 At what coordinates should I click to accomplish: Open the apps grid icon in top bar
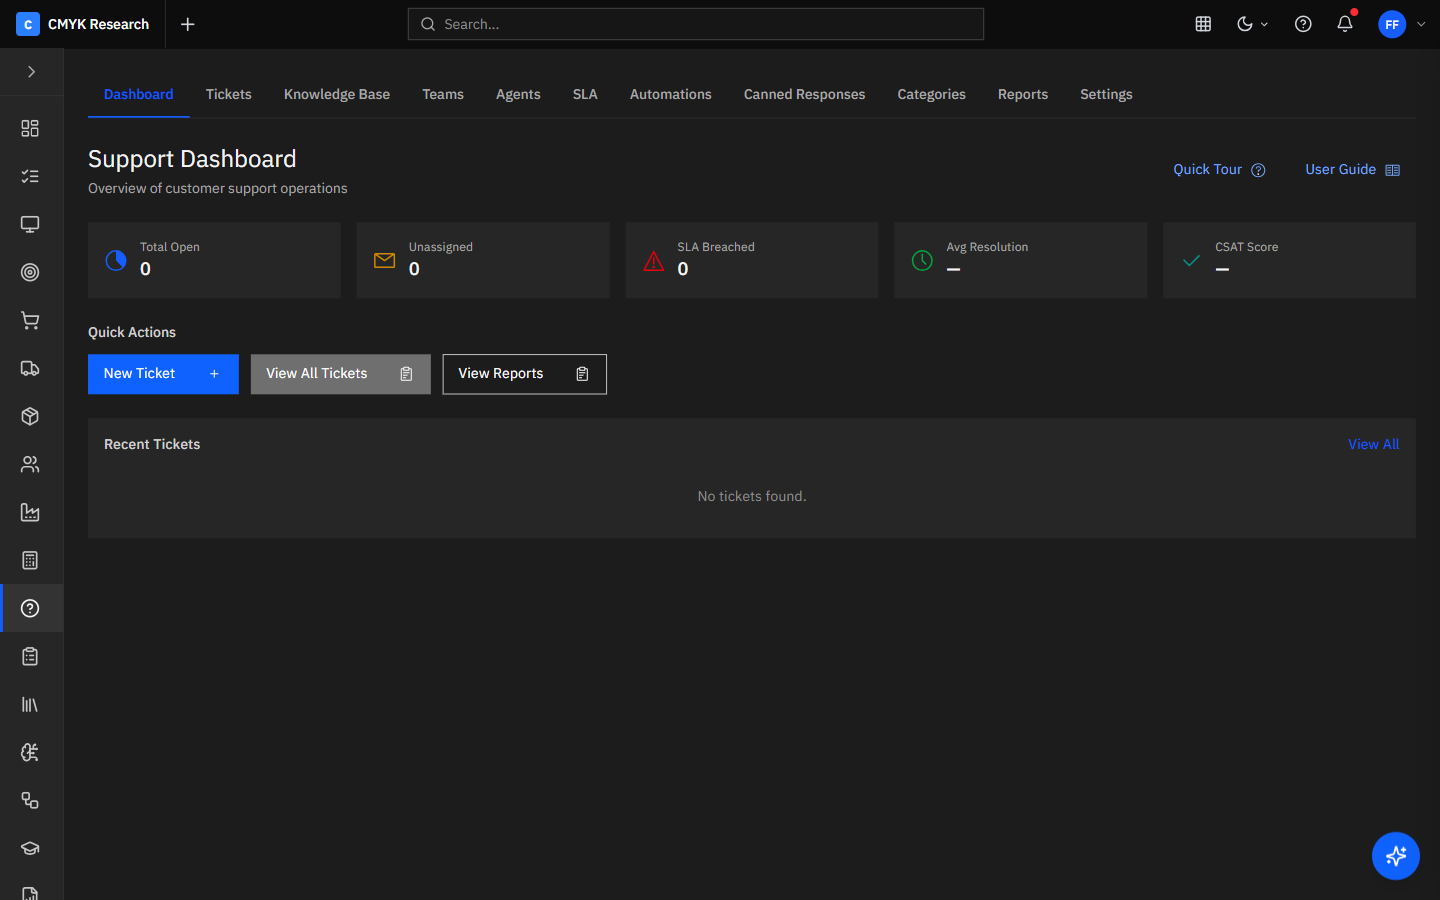(1203, 24)
